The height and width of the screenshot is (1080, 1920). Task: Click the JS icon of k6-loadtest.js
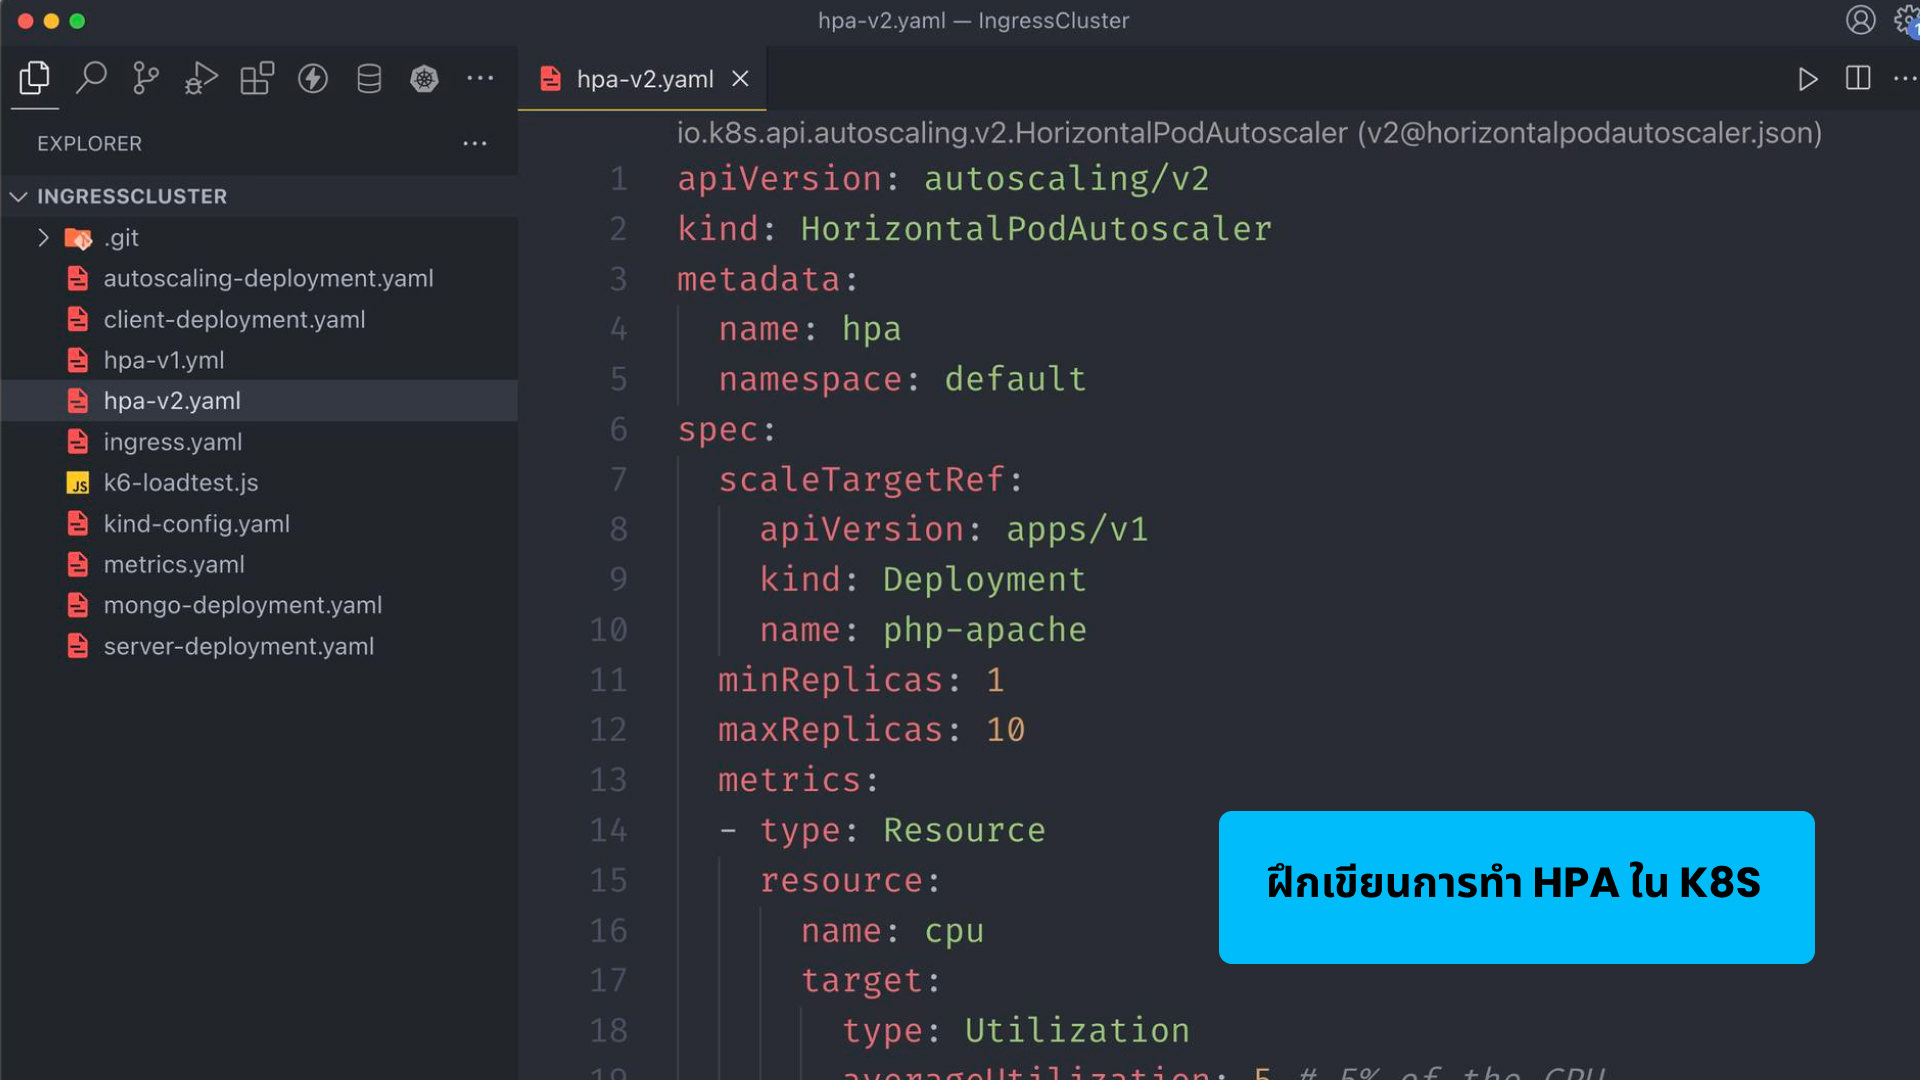click(x=78, y=484)
